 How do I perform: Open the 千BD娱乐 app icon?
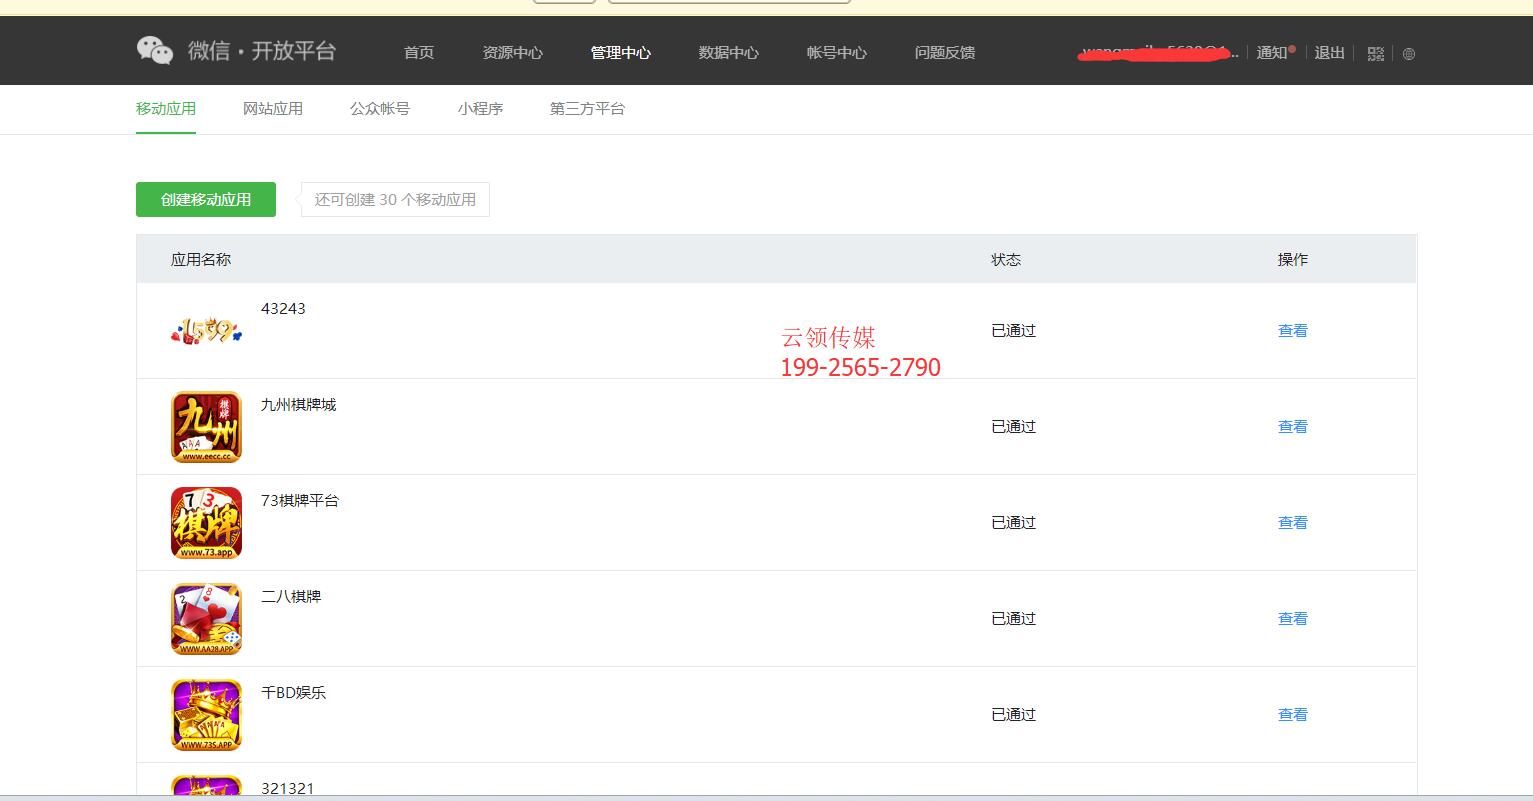[x=206, y=715]
